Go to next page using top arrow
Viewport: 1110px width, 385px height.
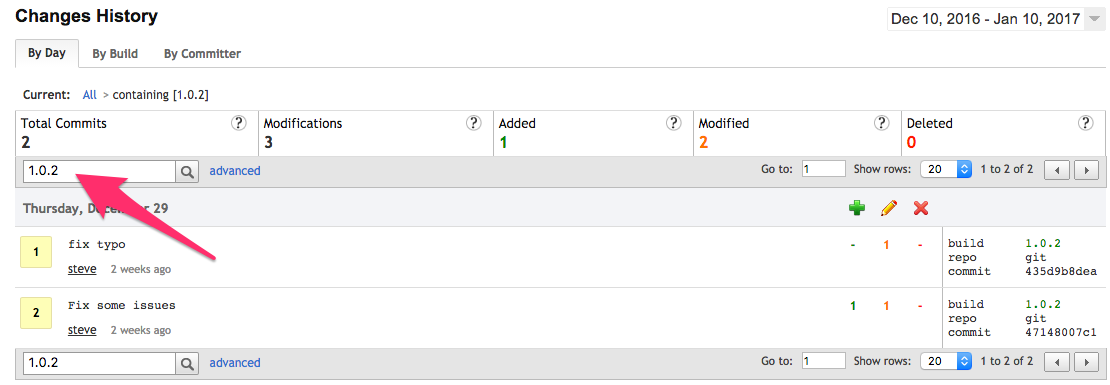point(1086,171)
